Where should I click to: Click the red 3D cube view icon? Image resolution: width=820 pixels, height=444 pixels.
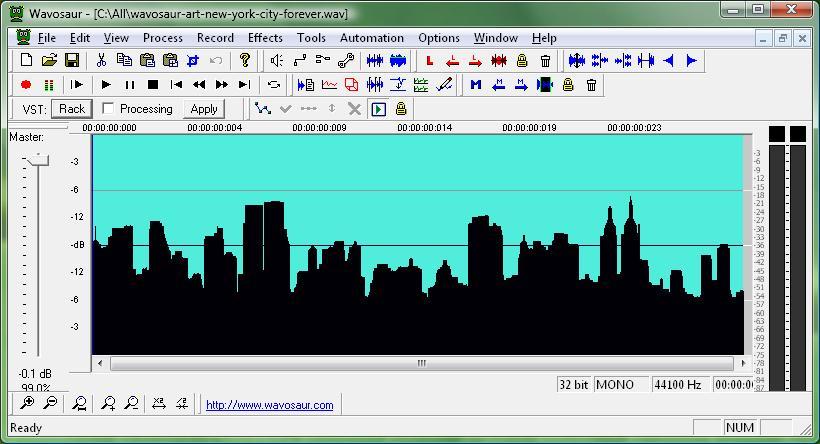[351, 85]
